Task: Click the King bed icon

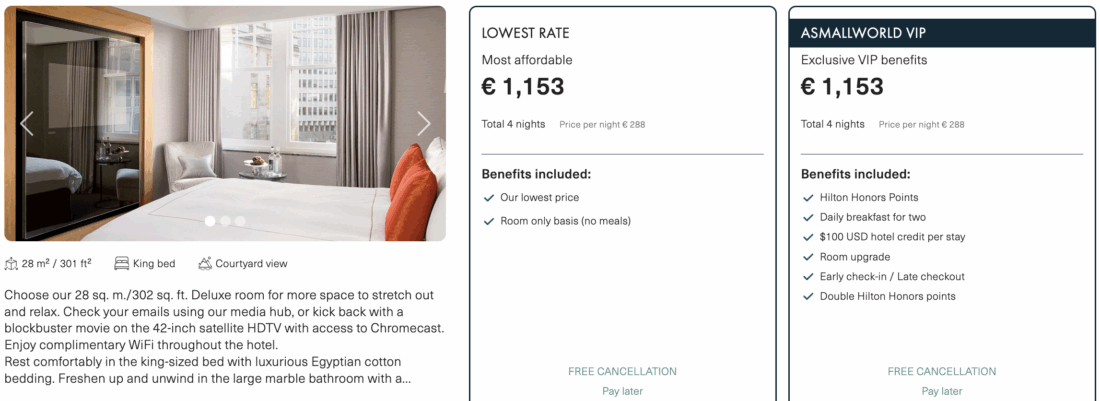Action: [121, 264]
